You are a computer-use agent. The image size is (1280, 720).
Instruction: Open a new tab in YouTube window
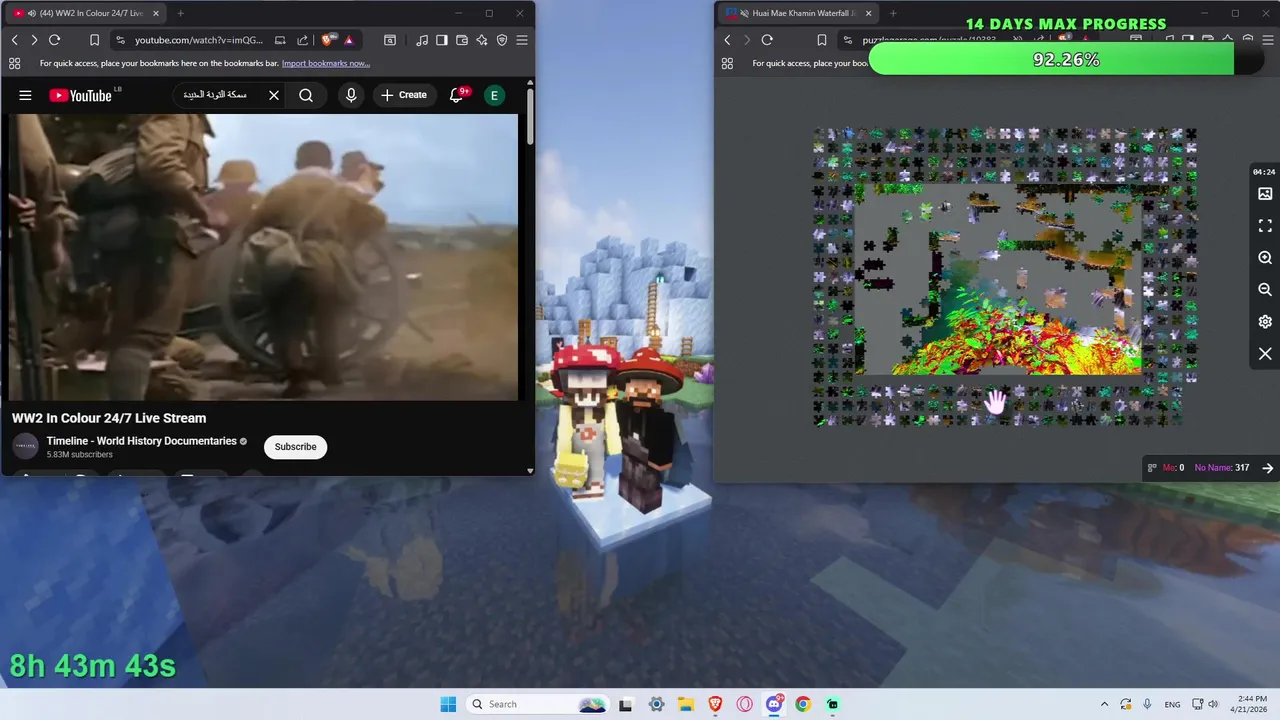[180, 13]
